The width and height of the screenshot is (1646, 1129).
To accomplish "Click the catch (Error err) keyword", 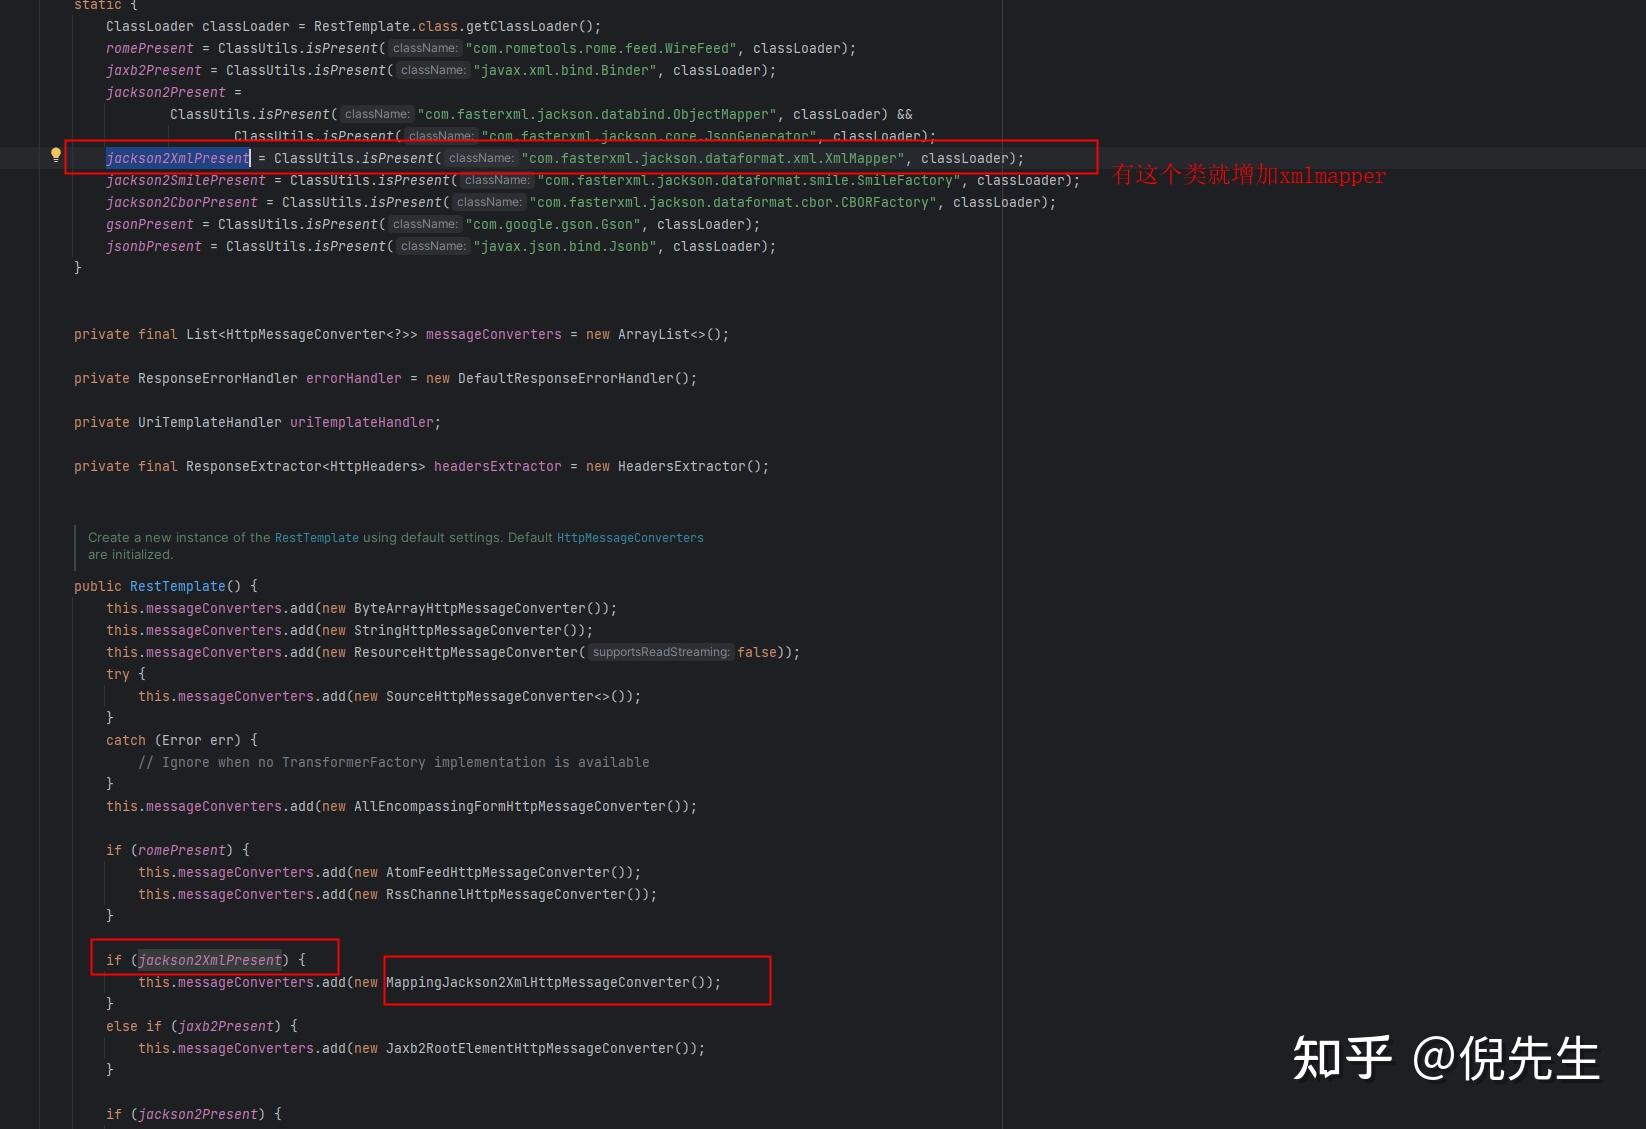I will click(x=126, y=740).
